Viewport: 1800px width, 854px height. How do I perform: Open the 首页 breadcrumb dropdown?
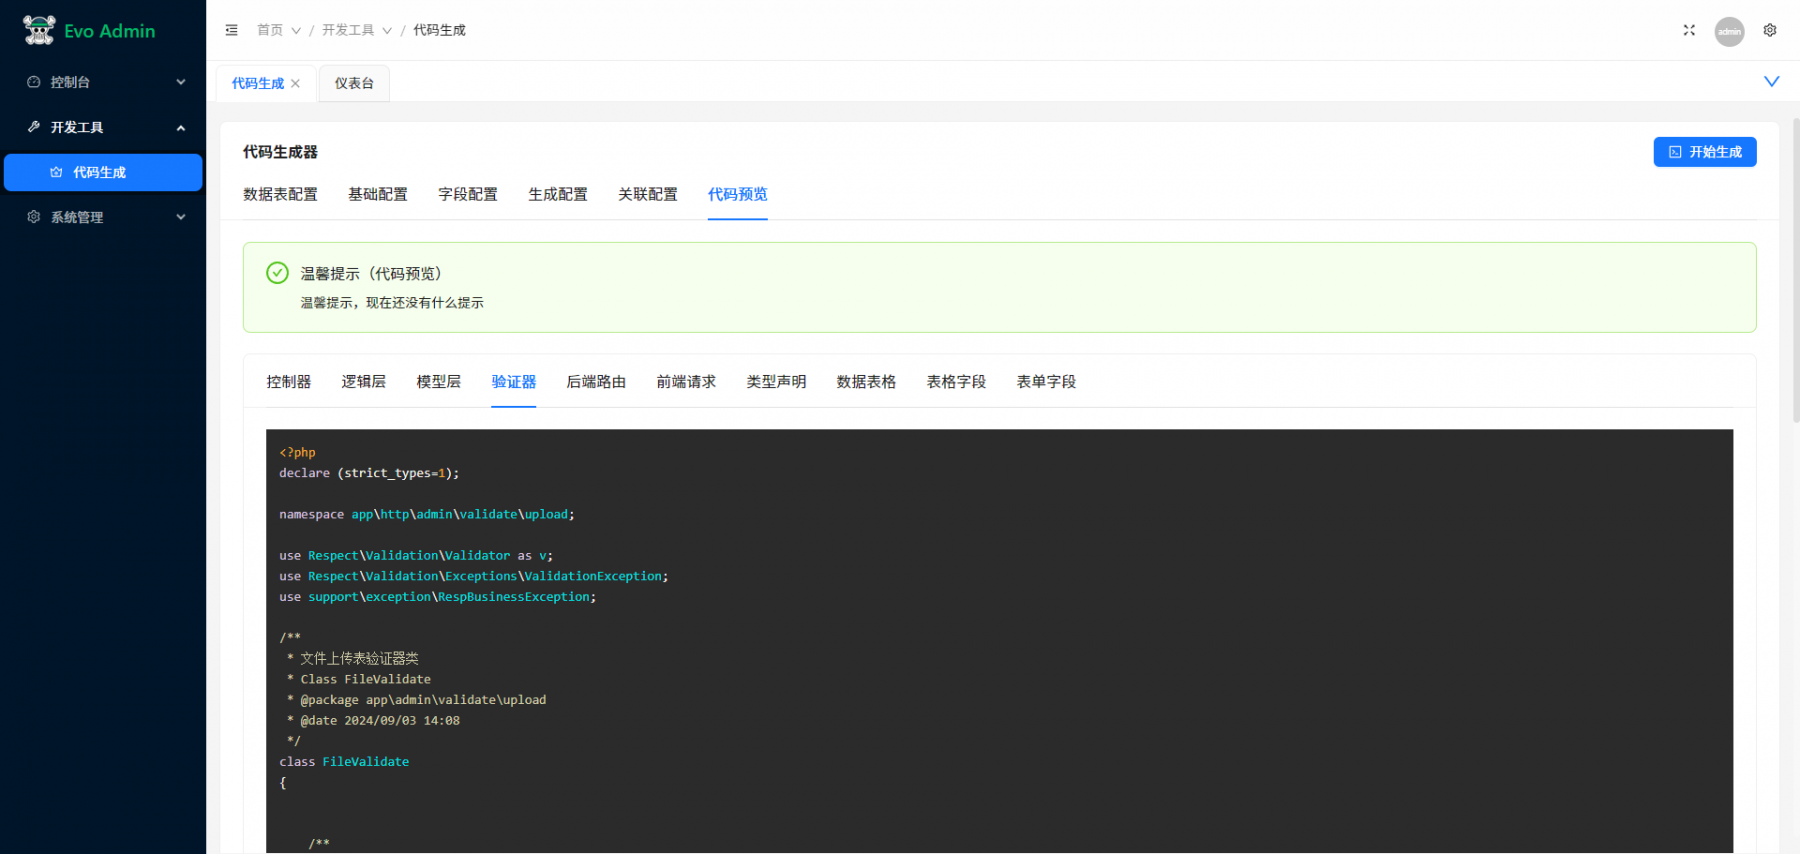click(x=279, y=30)
